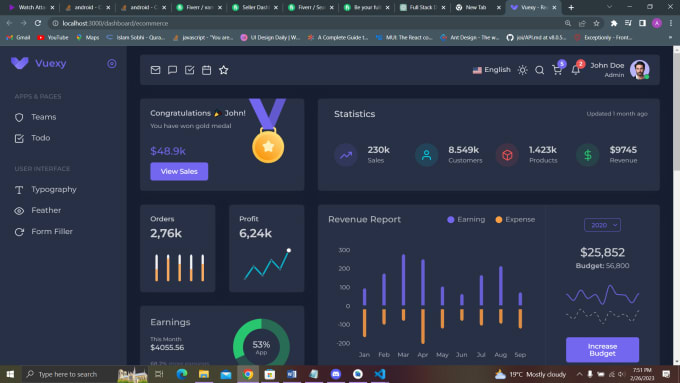Image resolution: width=680 pixels, height=383 pixels.
Task: Open the Gmail bookmark
Action: click(x=18, y=38)
